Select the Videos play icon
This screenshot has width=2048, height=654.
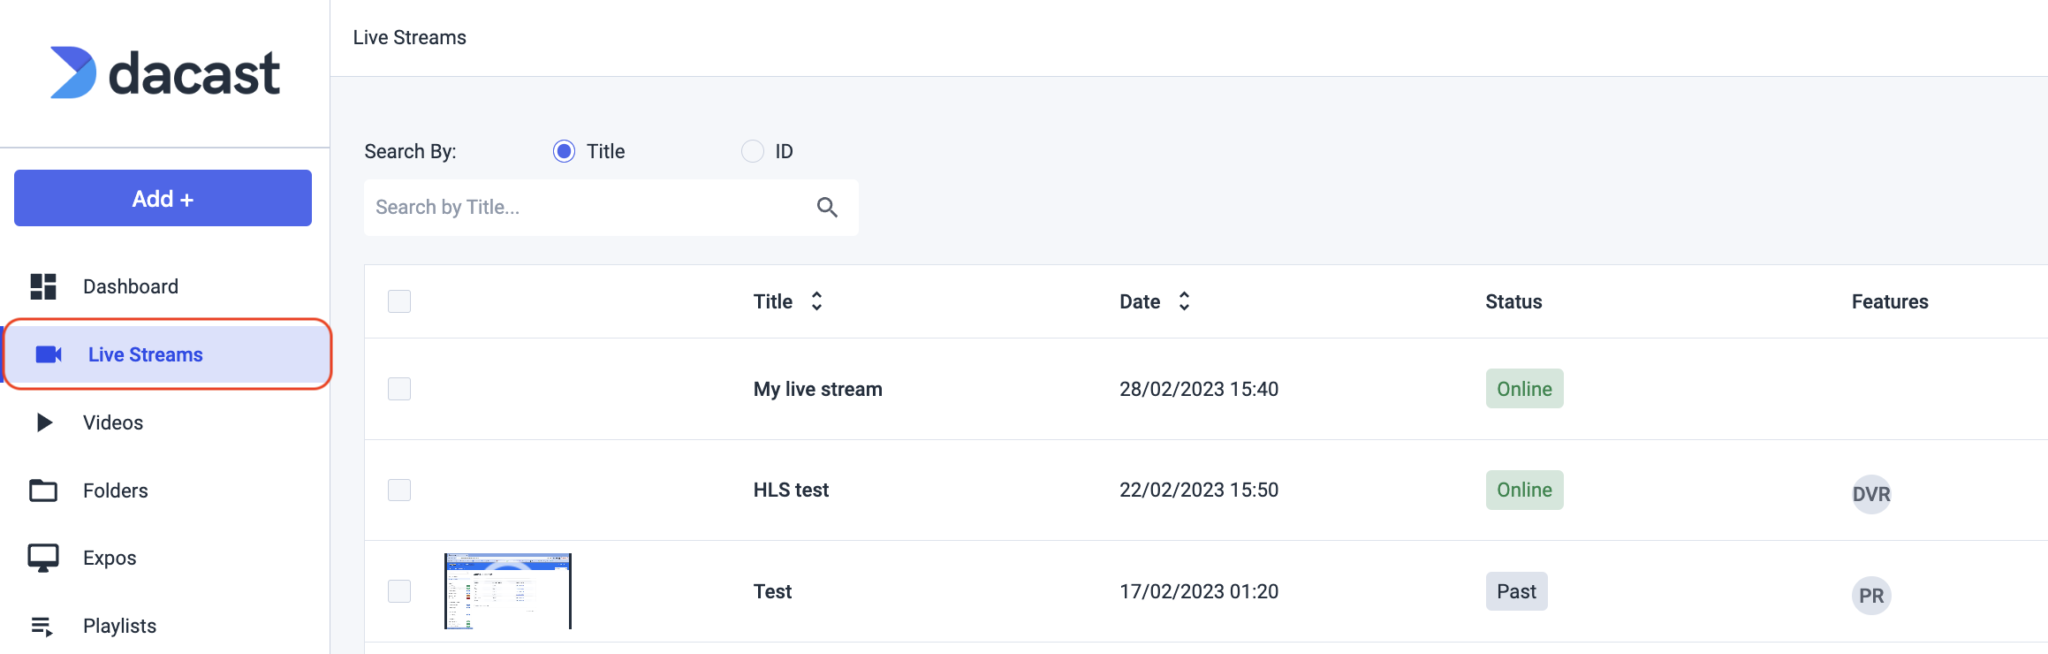(42, 422)
